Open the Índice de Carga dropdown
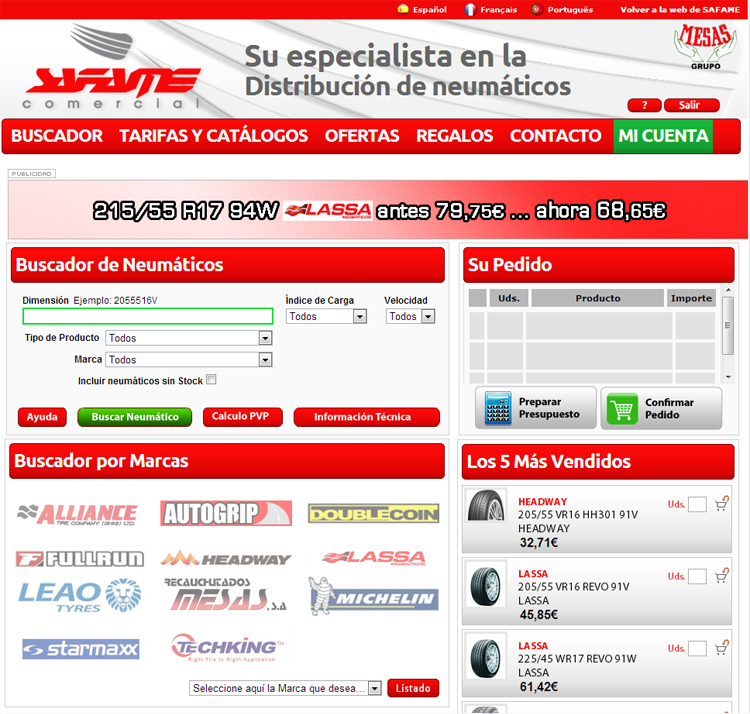Screen dimensions: 750x714 click(327, 316)
